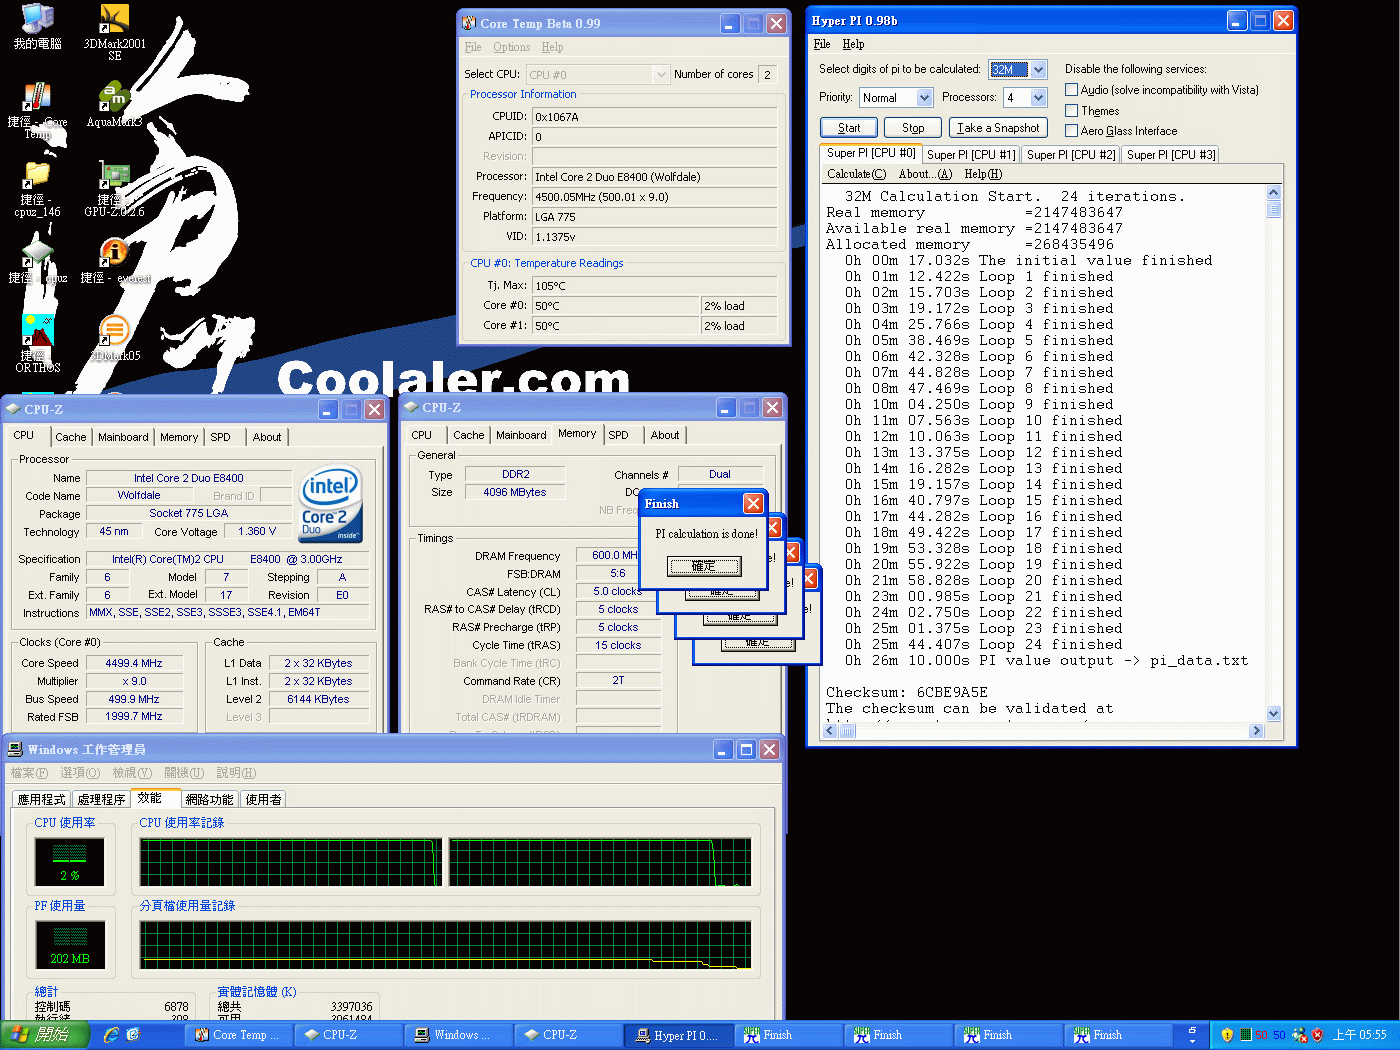Open the Mainboard tab in left CPU-Z window
Screen dimensions: 1400x1050
[123, 437]
